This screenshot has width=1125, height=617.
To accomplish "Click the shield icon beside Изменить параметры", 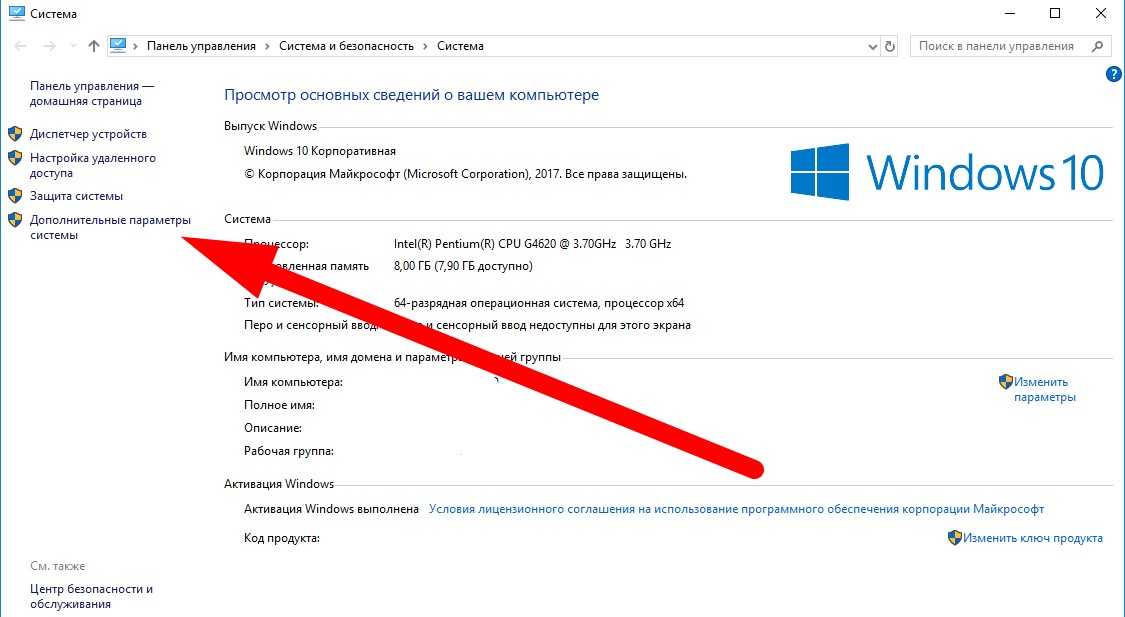I will coord(1005,382).
